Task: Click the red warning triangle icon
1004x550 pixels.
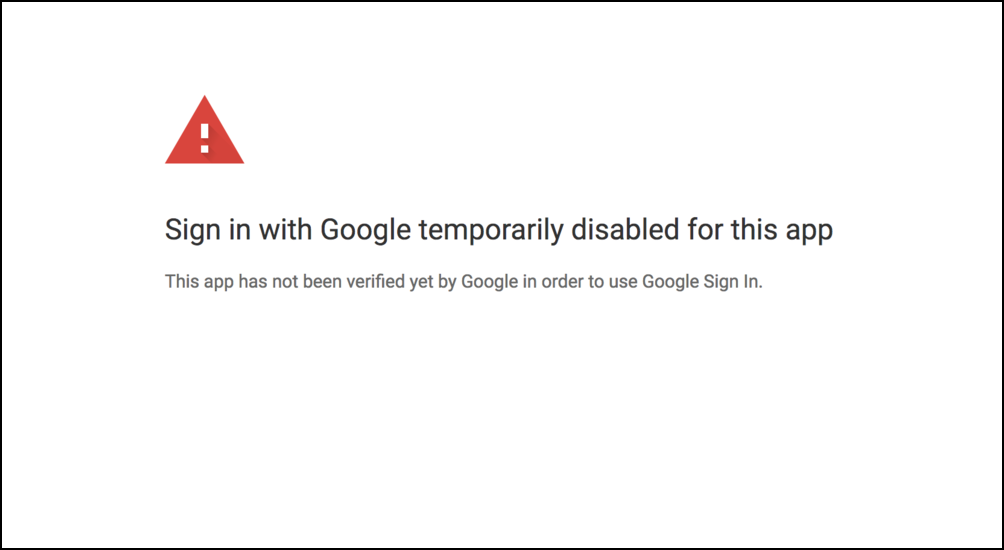Action: click(204, 132)
